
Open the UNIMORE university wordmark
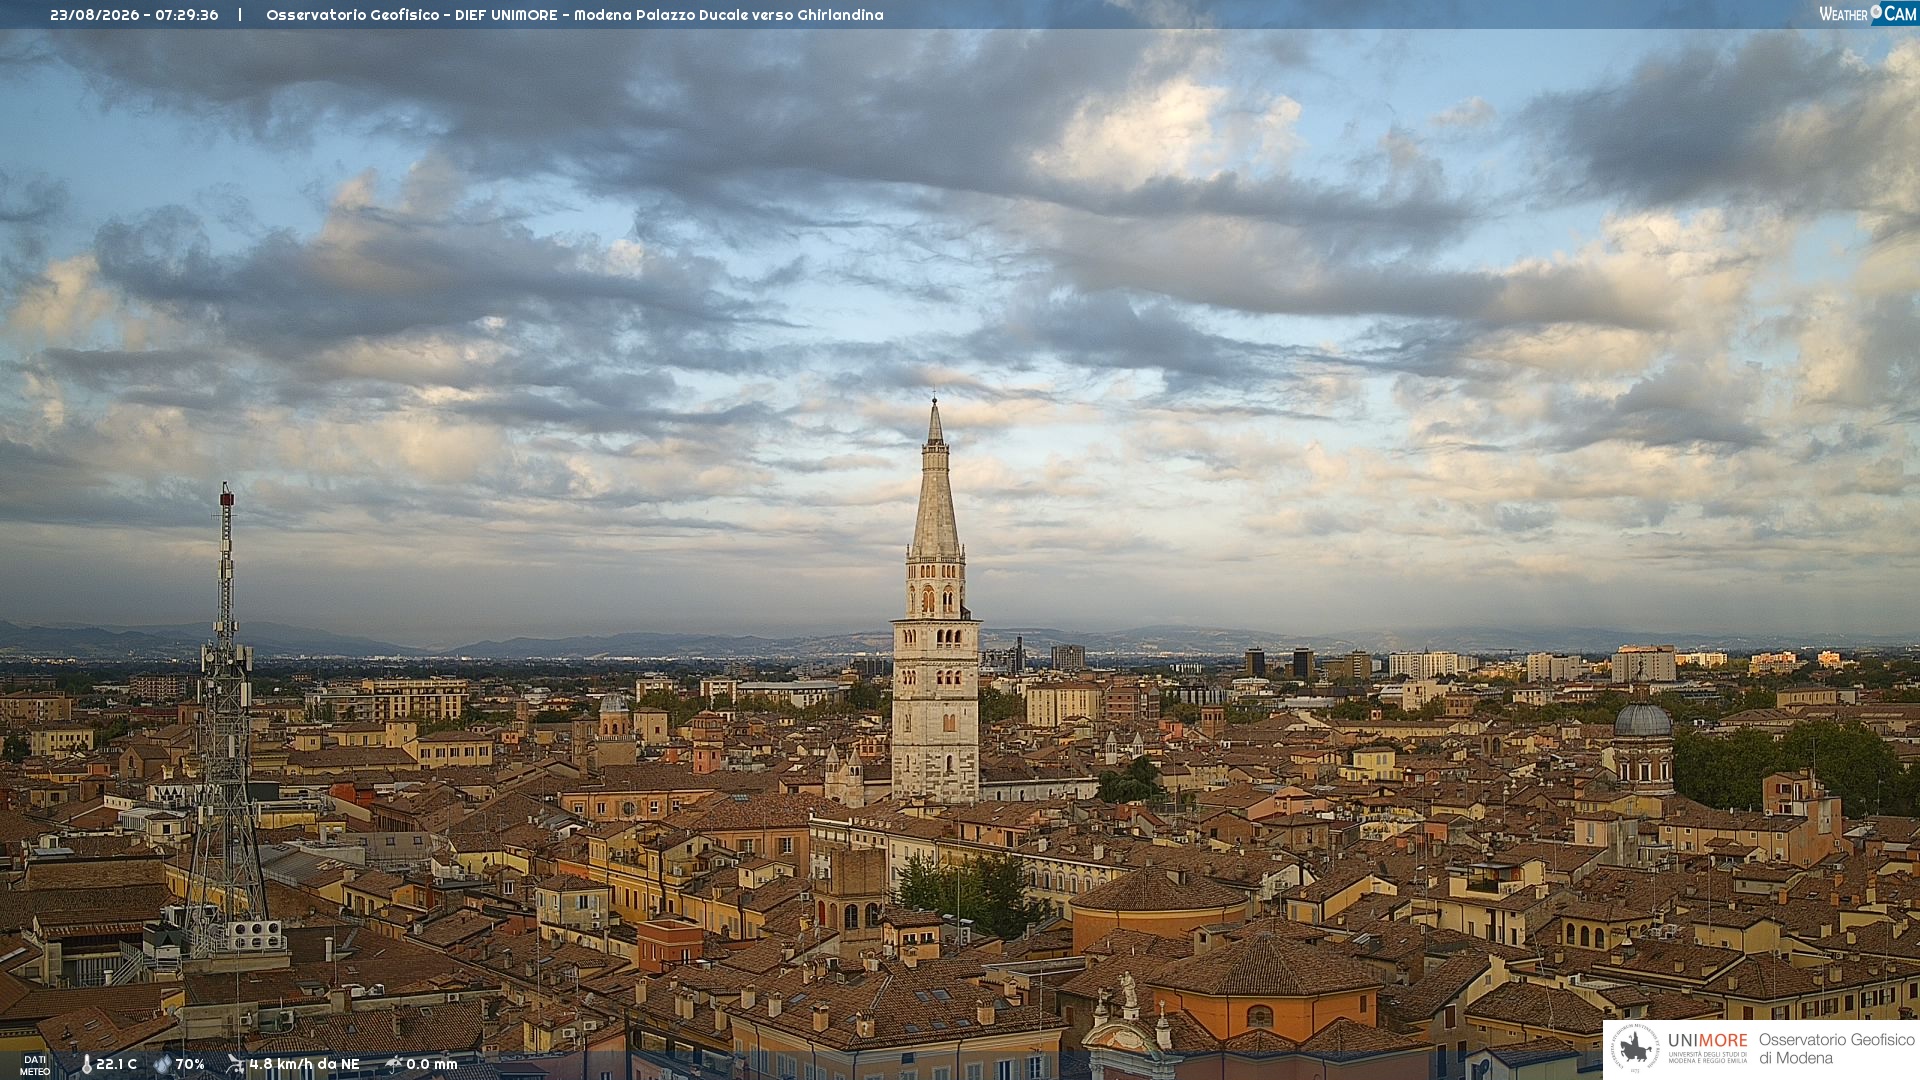(x=1707, y=1041)
